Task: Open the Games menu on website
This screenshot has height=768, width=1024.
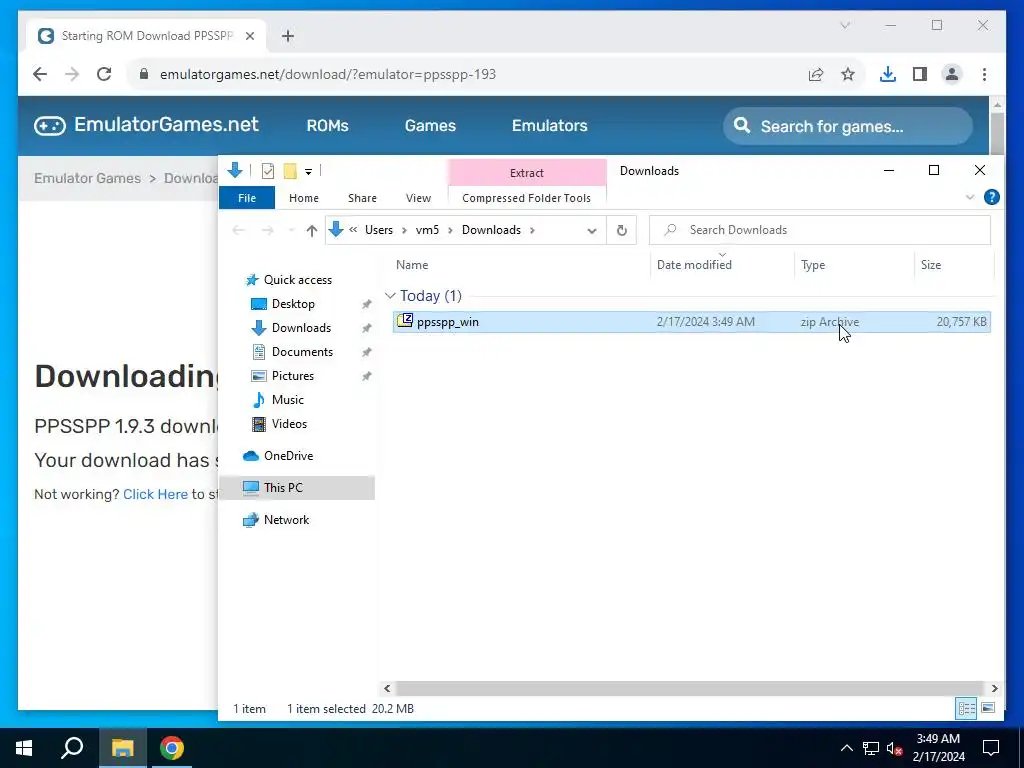Action: [x=430, y=125]
